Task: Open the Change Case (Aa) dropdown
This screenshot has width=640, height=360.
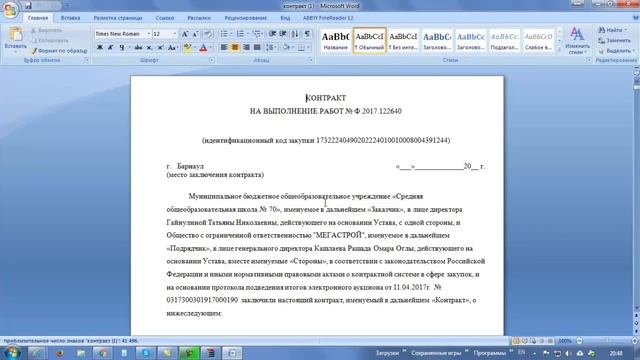Action: click(172, 48)
